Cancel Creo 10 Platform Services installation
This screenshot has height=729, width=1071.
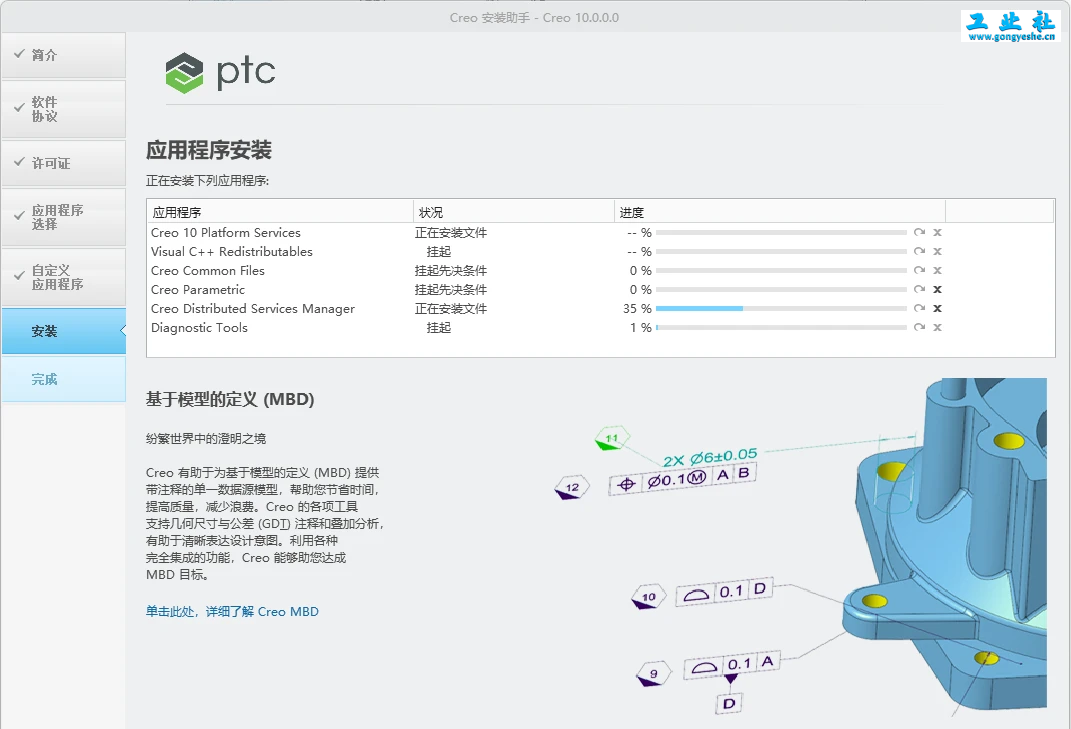coord(938,232)
